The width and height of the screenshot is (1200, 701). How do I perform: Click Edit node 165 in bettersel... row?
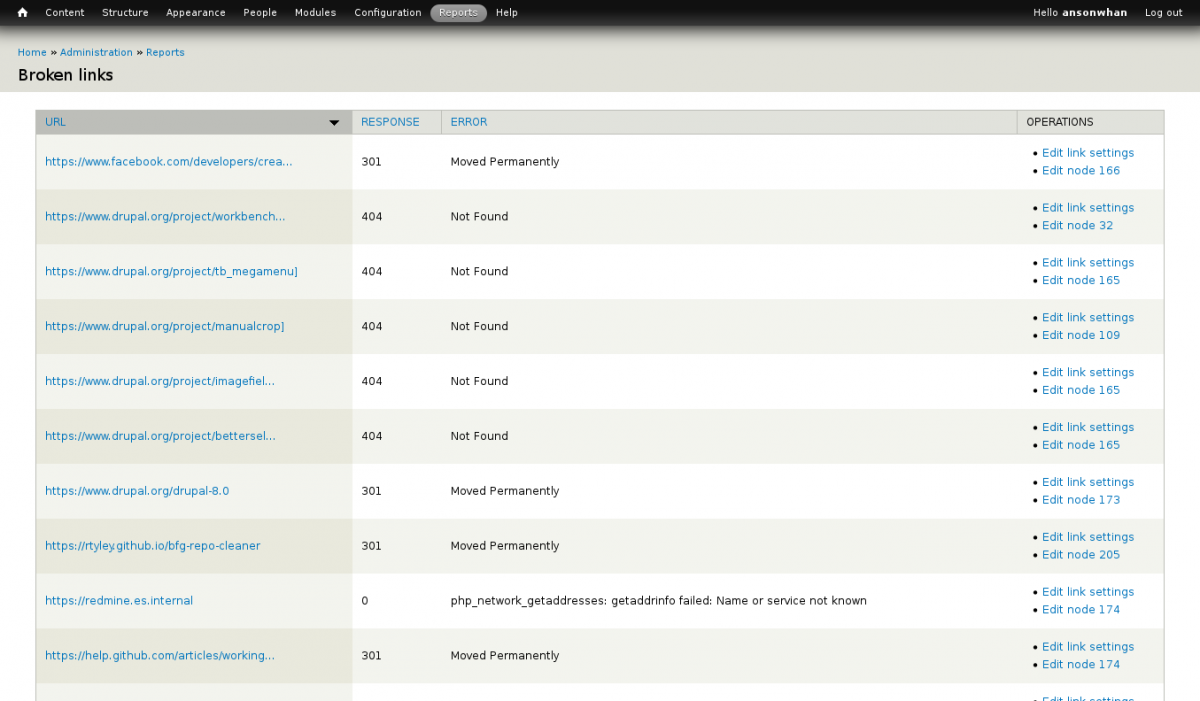click(x=1081, y=446)
